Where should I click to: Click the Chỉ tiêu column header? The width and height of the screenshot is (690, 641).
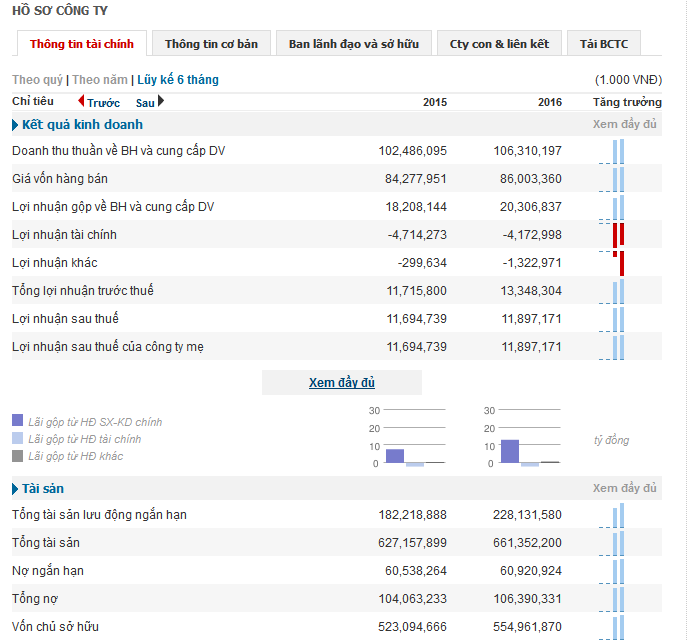pos(33,101)
